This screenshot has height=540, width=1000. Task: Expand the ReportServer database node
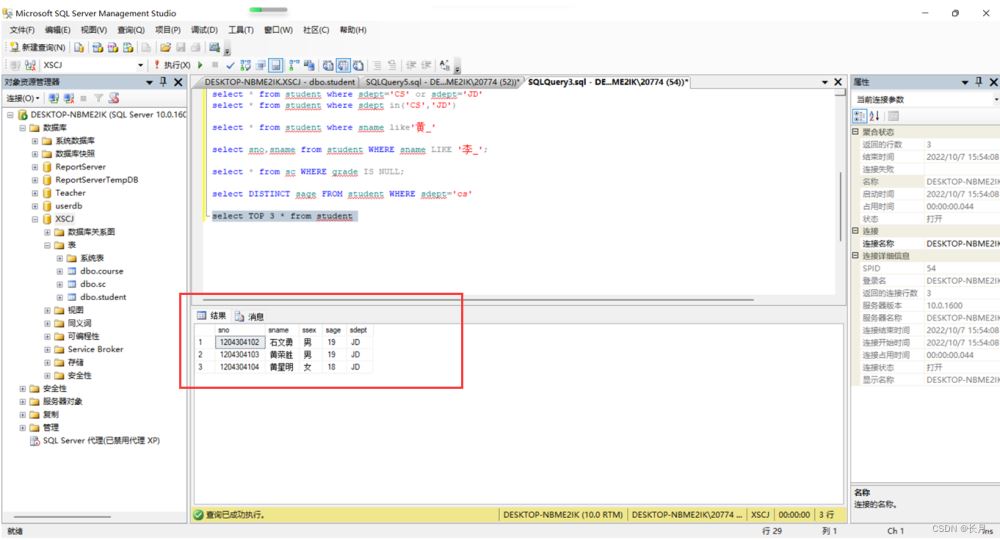35,167
